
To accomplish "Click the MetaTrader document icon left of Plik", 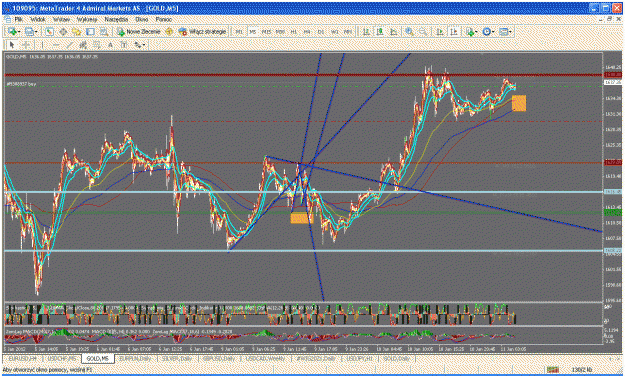I will coord(7,19).
